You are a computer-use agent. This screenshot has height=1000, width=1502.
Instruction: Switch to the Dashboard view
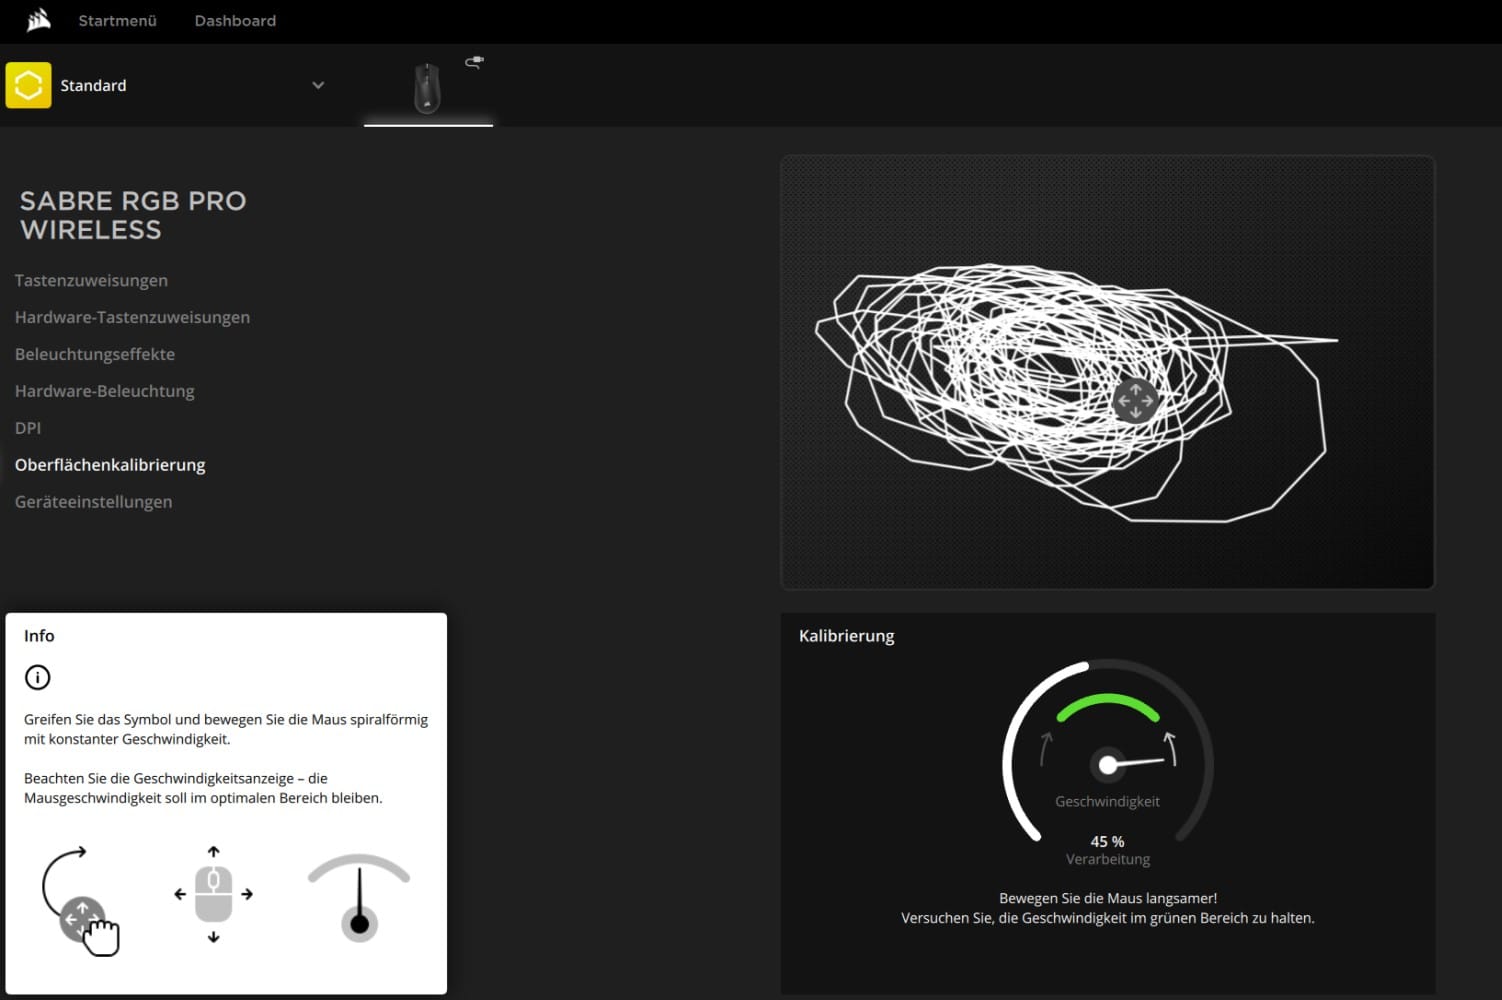click(235, 21)
